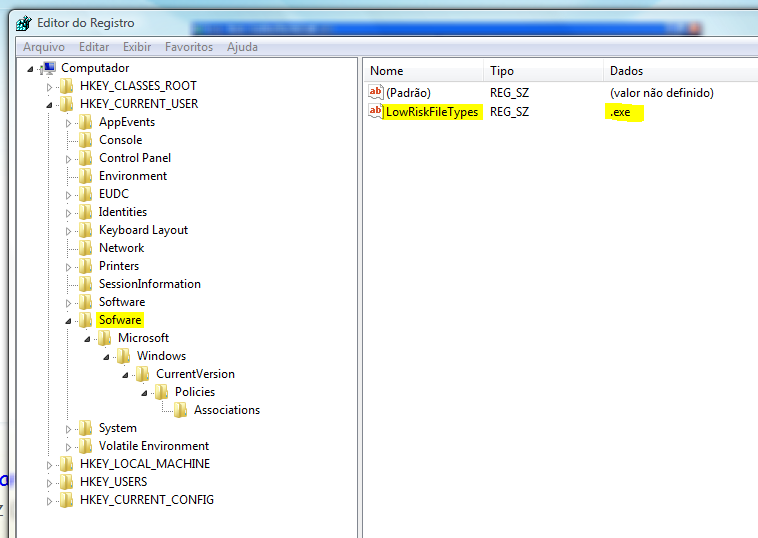Image resolution: width=758 pixels, height=538 pixels.
Task: Click the highlighted Sofware folder icon
Action: coord(86,320)
